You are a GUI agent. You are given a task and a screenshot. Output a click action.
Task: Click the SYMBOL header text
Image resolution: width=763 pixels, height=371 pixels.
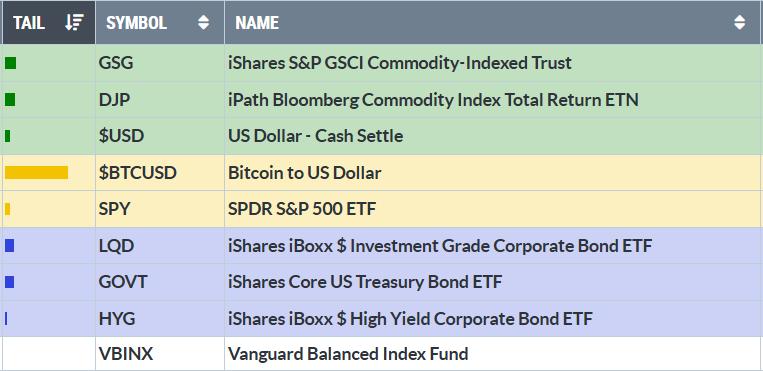[137, 23]
